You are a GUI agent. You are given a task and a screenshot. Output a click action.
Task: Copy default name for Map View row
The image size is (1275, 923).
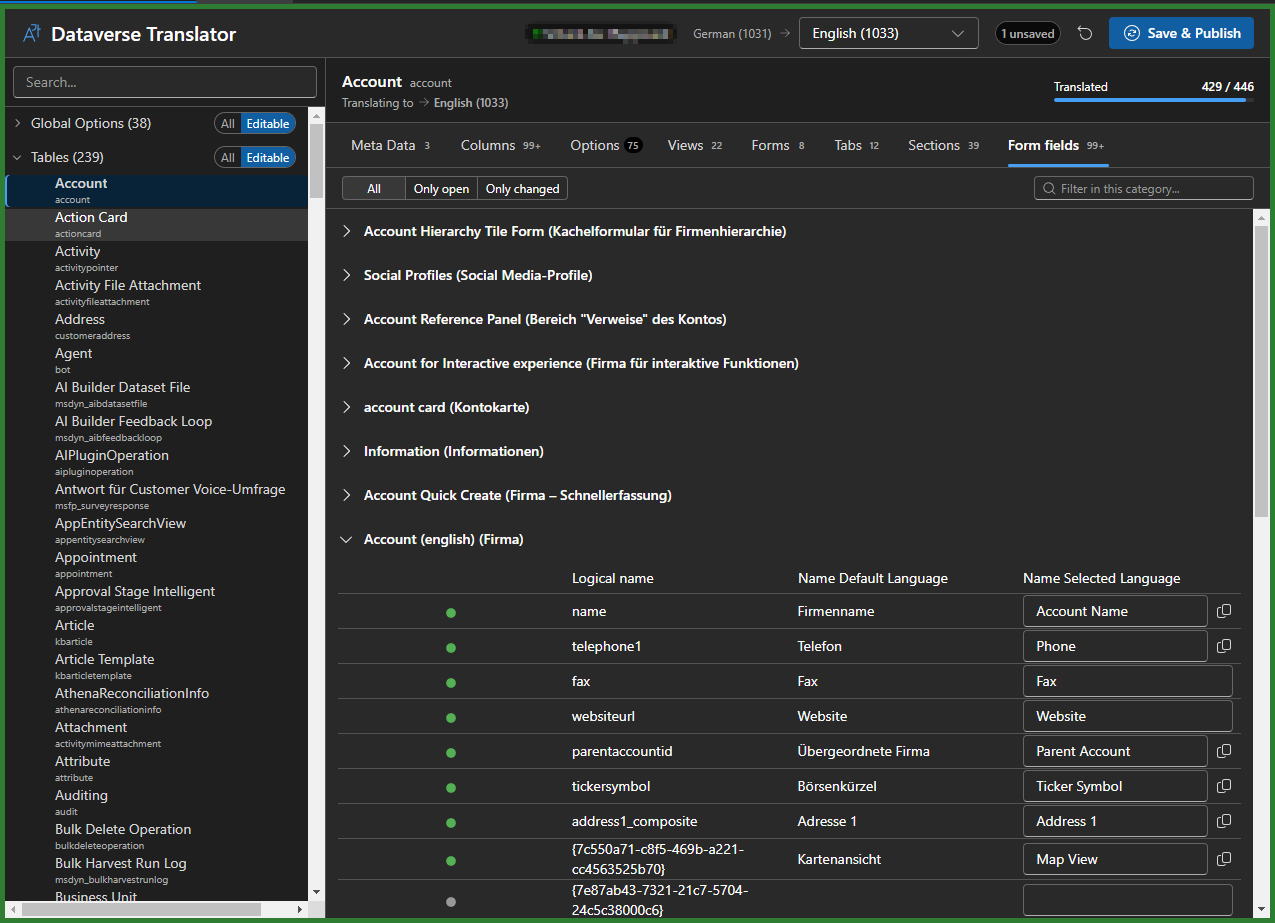click(x=1224, y=859)
